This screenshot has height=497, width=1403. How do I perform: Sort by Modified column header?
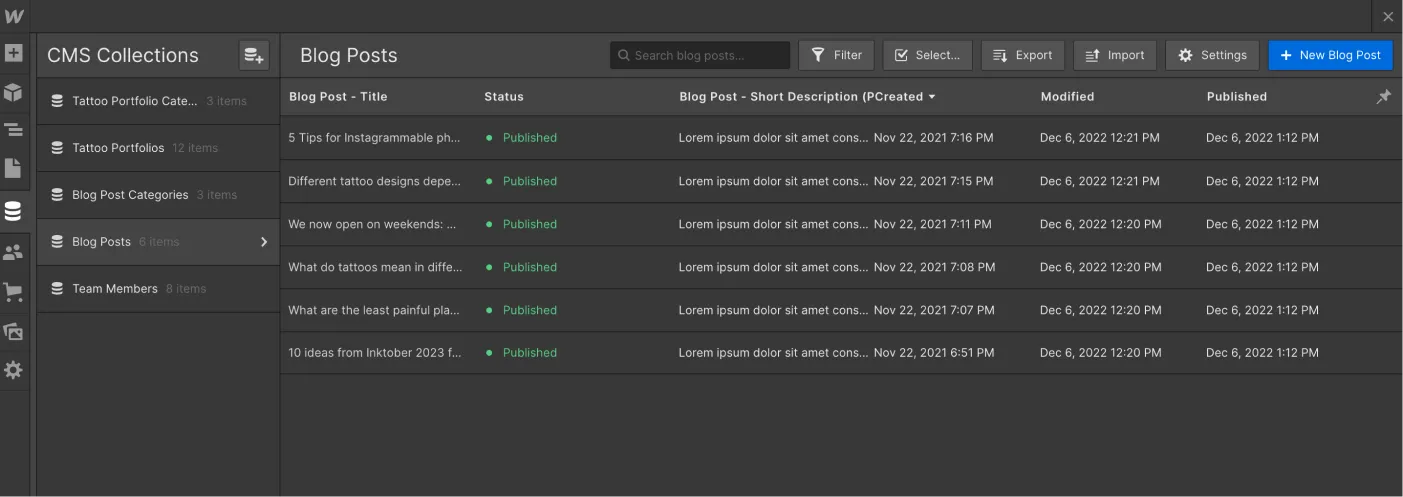tap(1067, 97)
